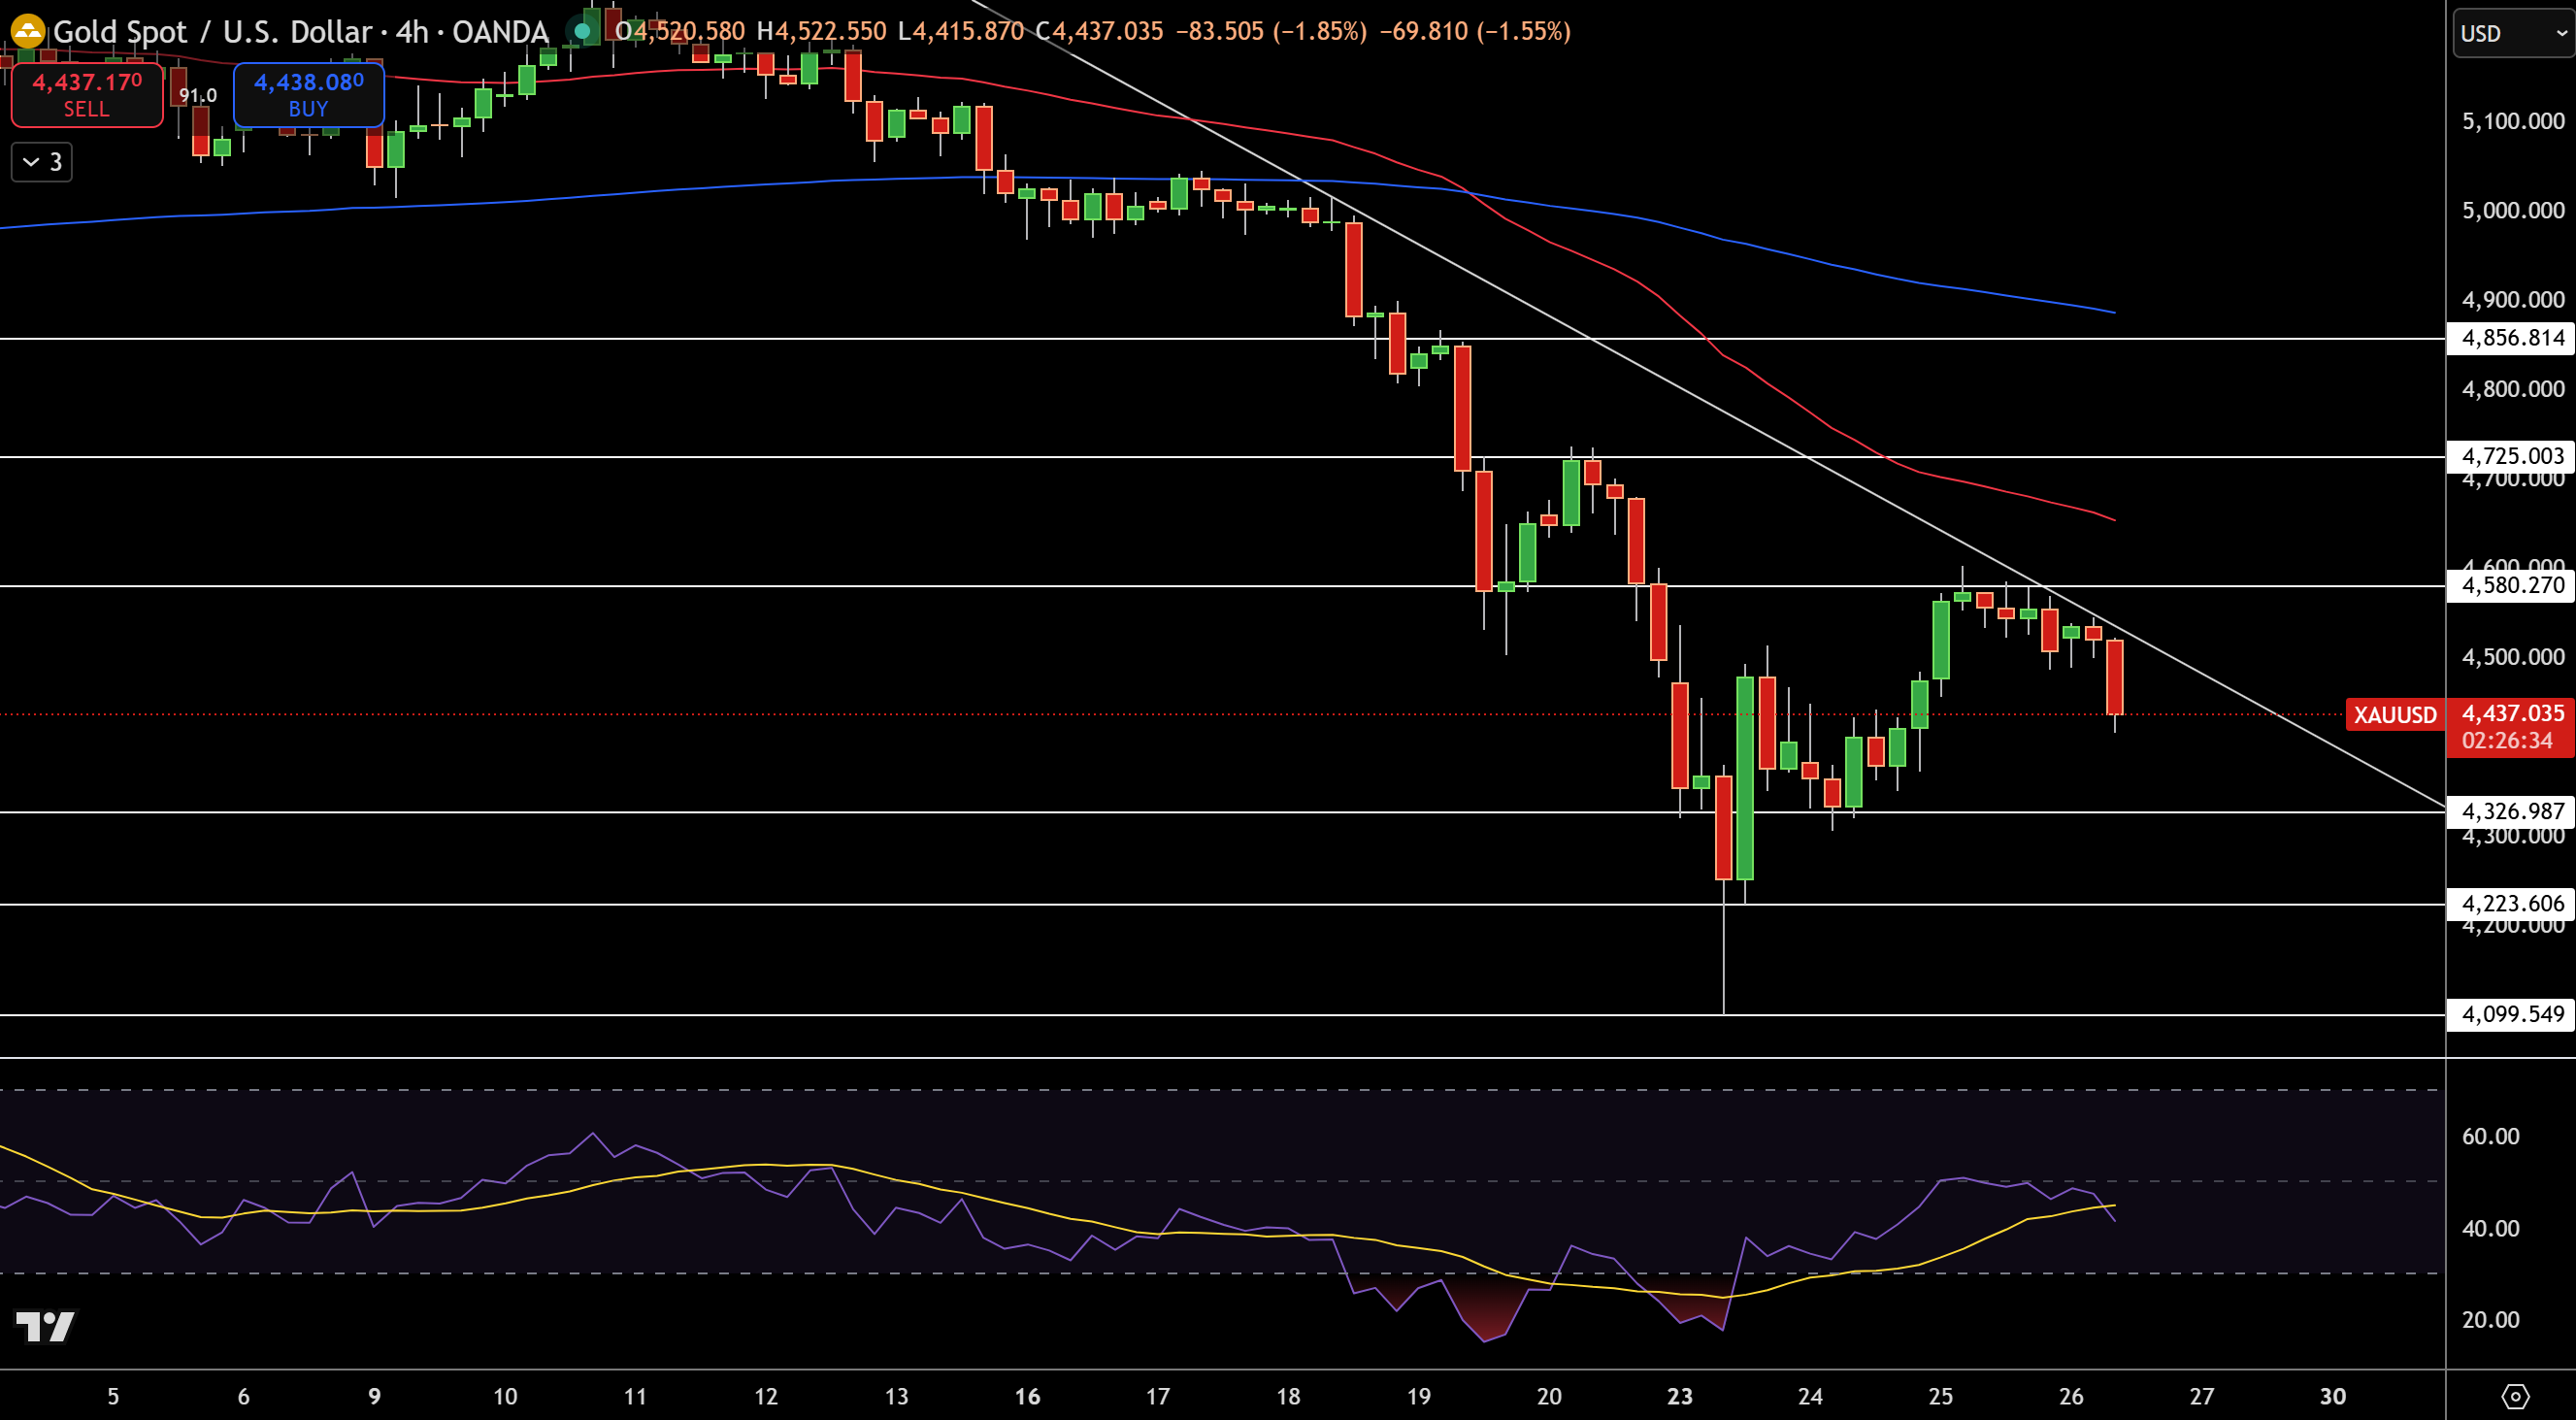Click the BUY 4,438.08 button

pyautogui.click(x=308, y=95)
